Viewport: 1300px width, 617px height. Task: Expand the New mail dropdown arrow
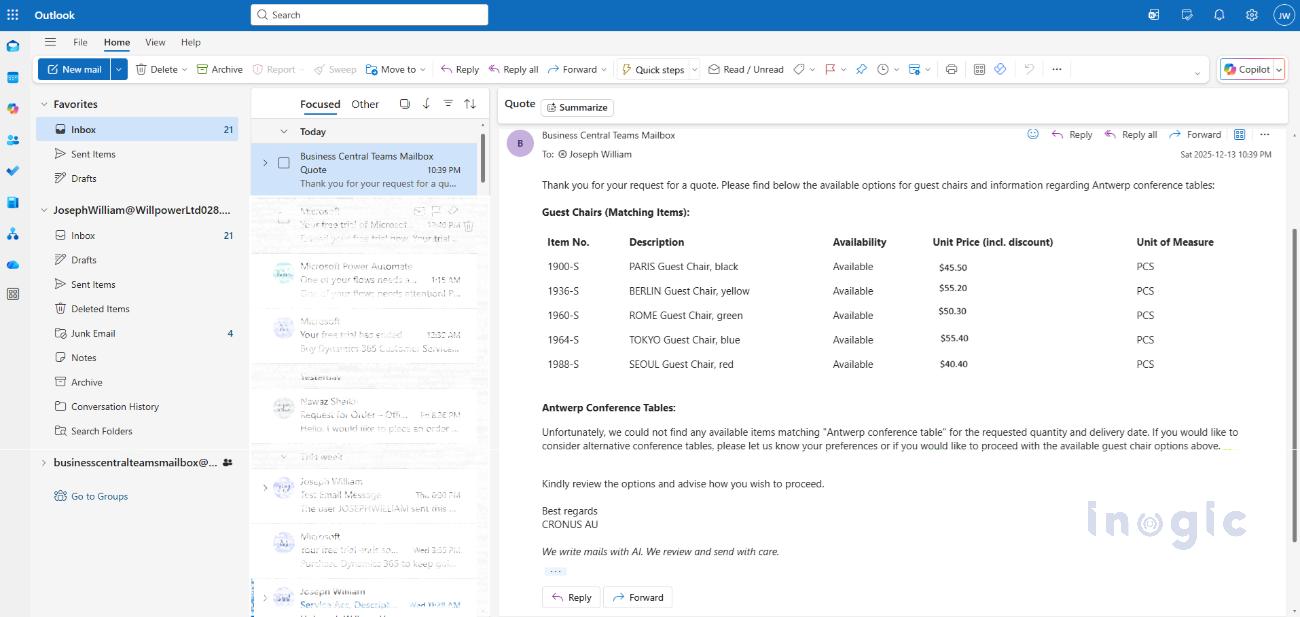point(119,70)
